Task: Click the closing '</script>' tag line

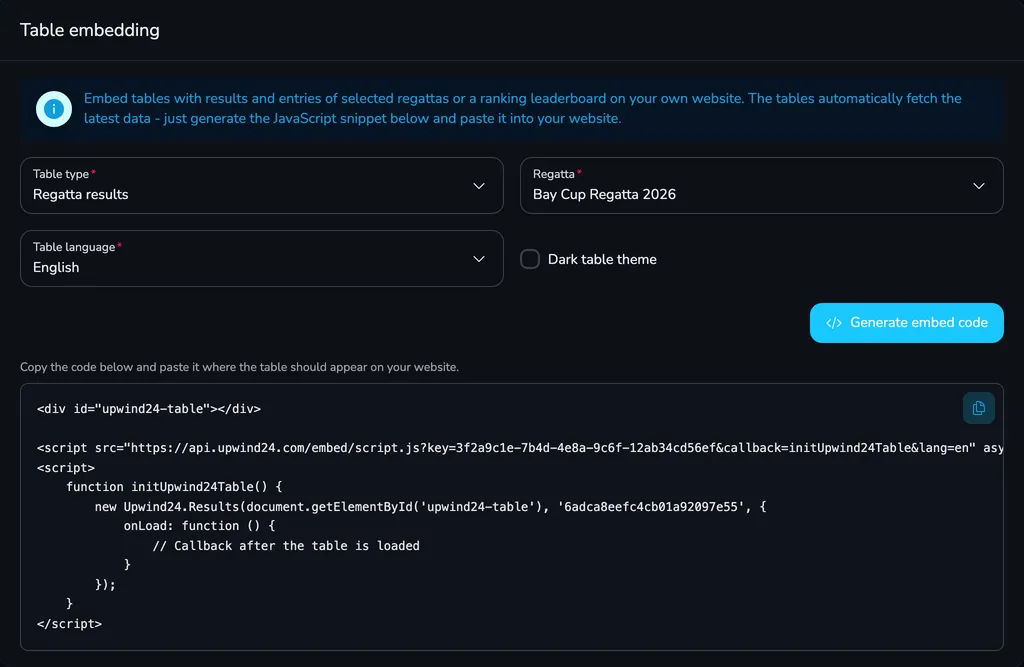Action: [x=69, y=624]
